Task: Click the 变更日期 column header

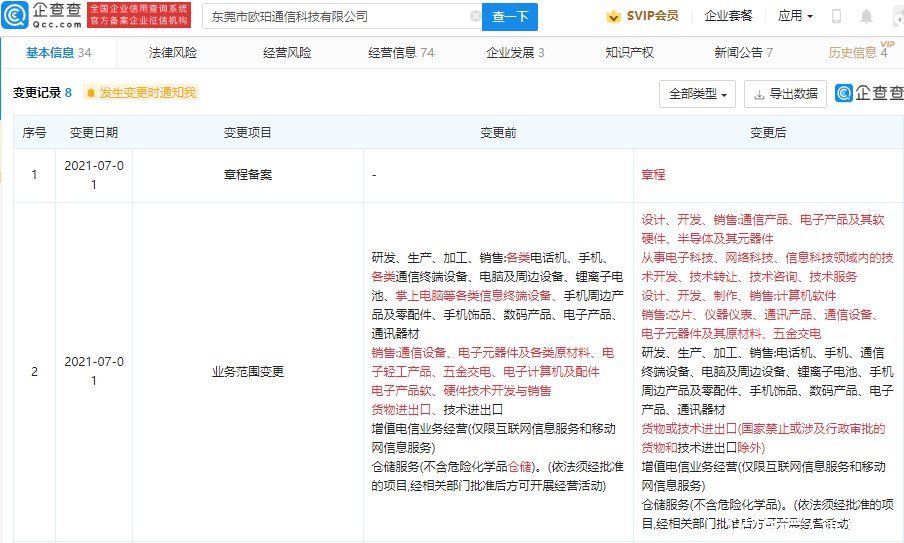Action: pos(93,133)
